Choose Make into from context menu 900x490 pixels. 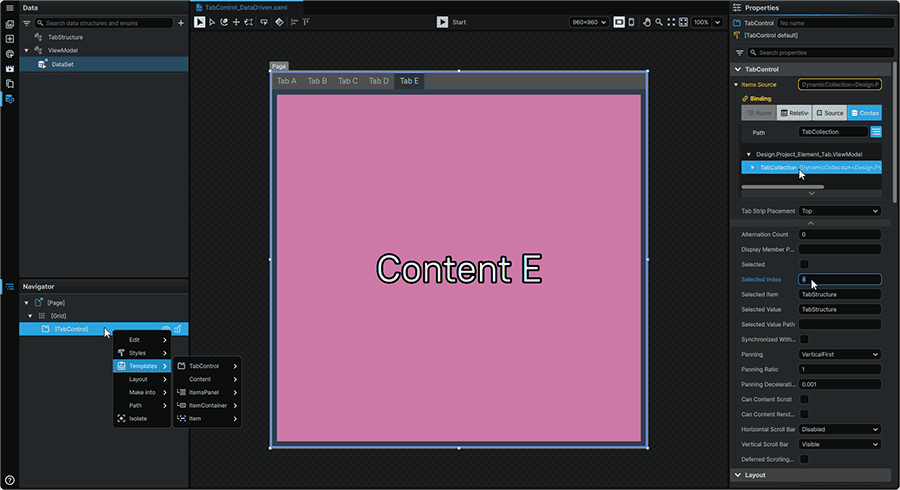[x=142, y=392]
